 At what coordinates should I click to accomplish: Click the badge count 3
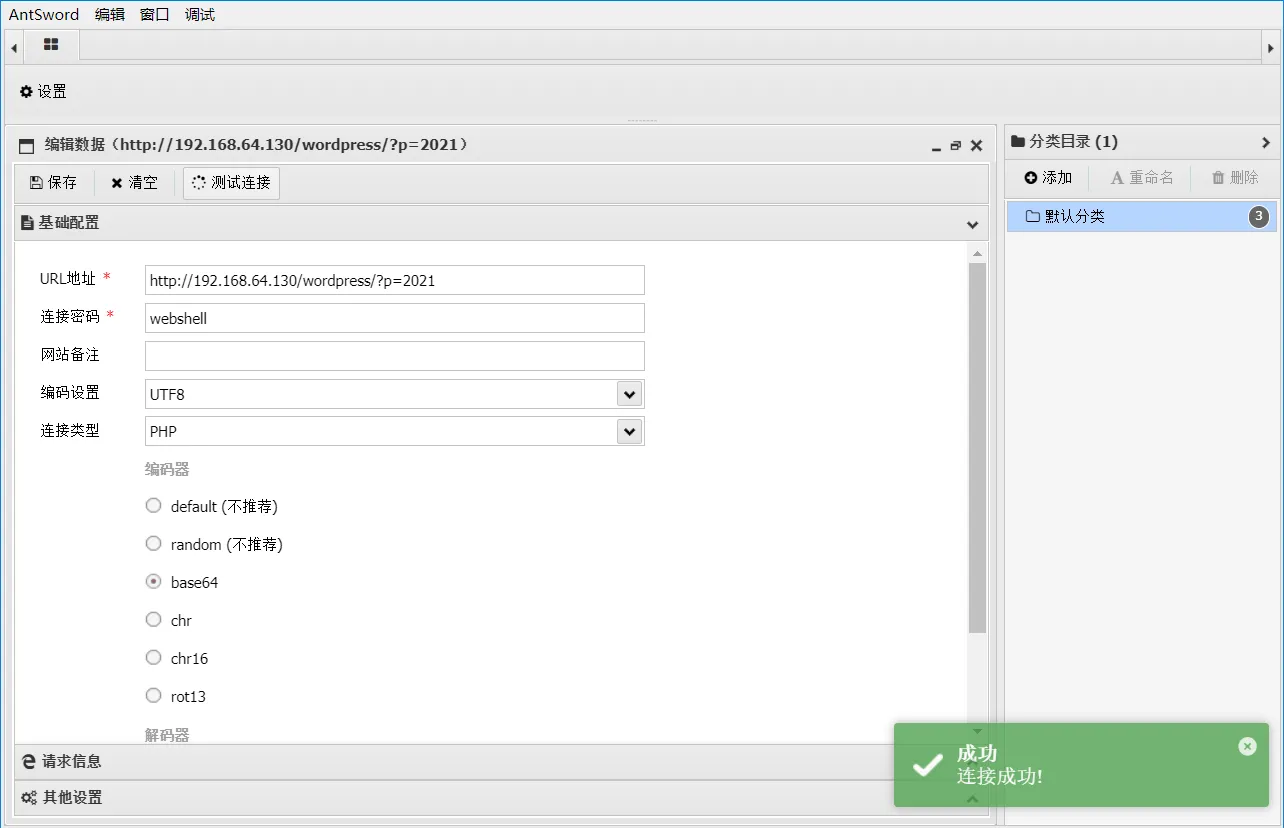[x=1260, y=216]
